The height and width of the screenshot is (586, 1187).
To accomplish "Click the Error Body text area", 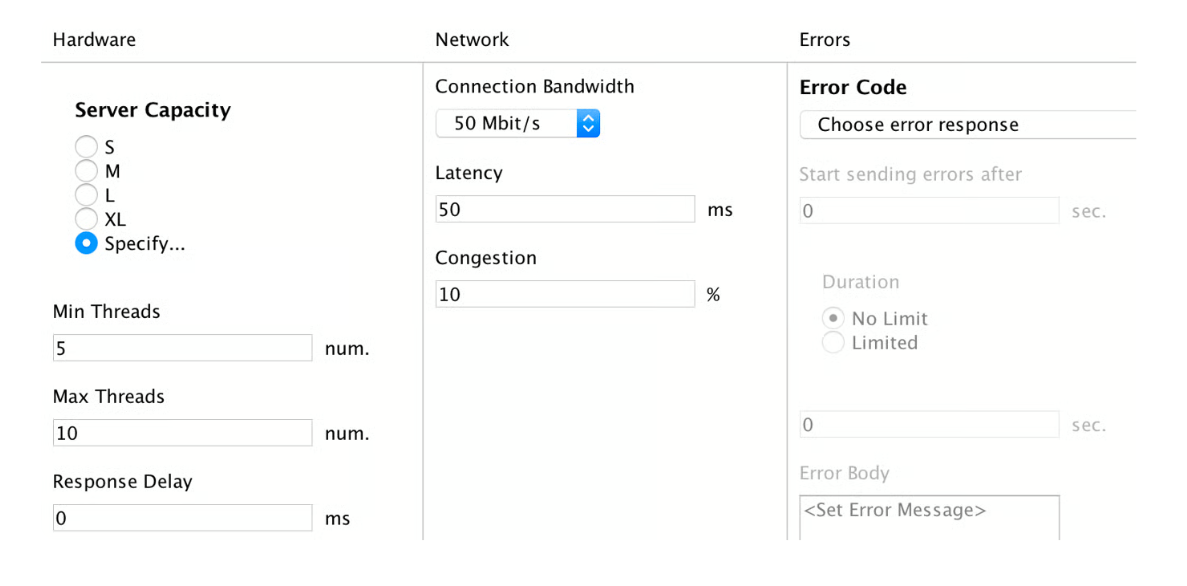I will [928, 517].
